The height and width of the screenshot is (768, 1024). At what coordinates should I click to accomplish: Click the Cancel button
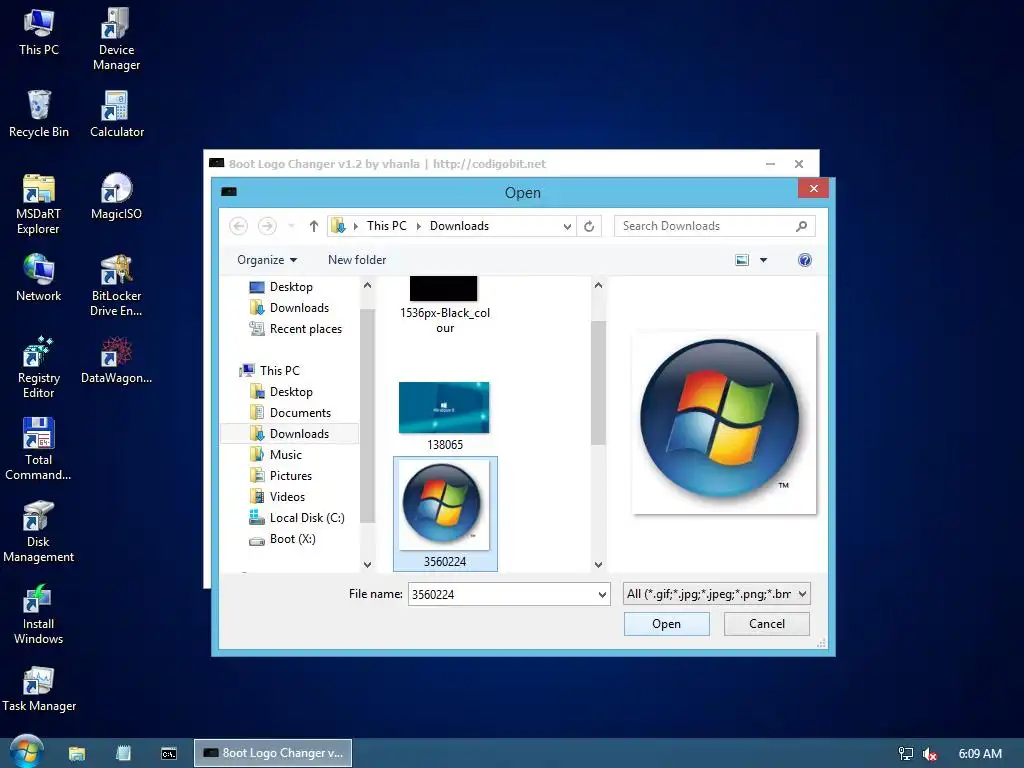pos(767,624)
